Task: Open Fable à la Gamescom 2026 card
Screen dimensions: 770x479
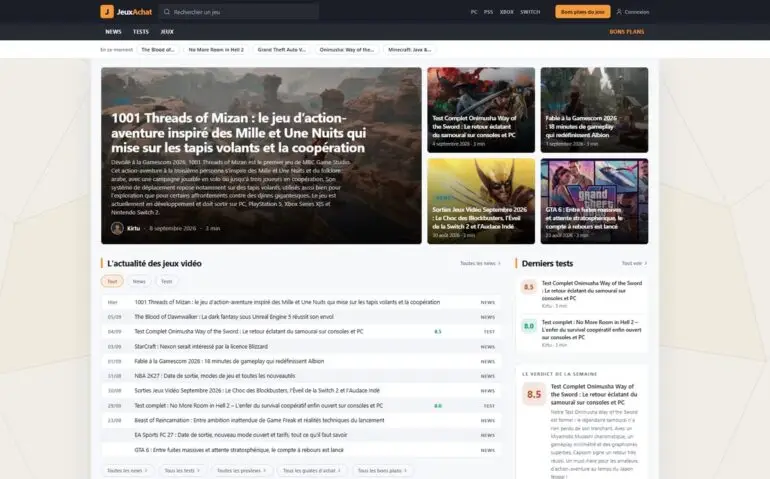Action: (594, 110)
